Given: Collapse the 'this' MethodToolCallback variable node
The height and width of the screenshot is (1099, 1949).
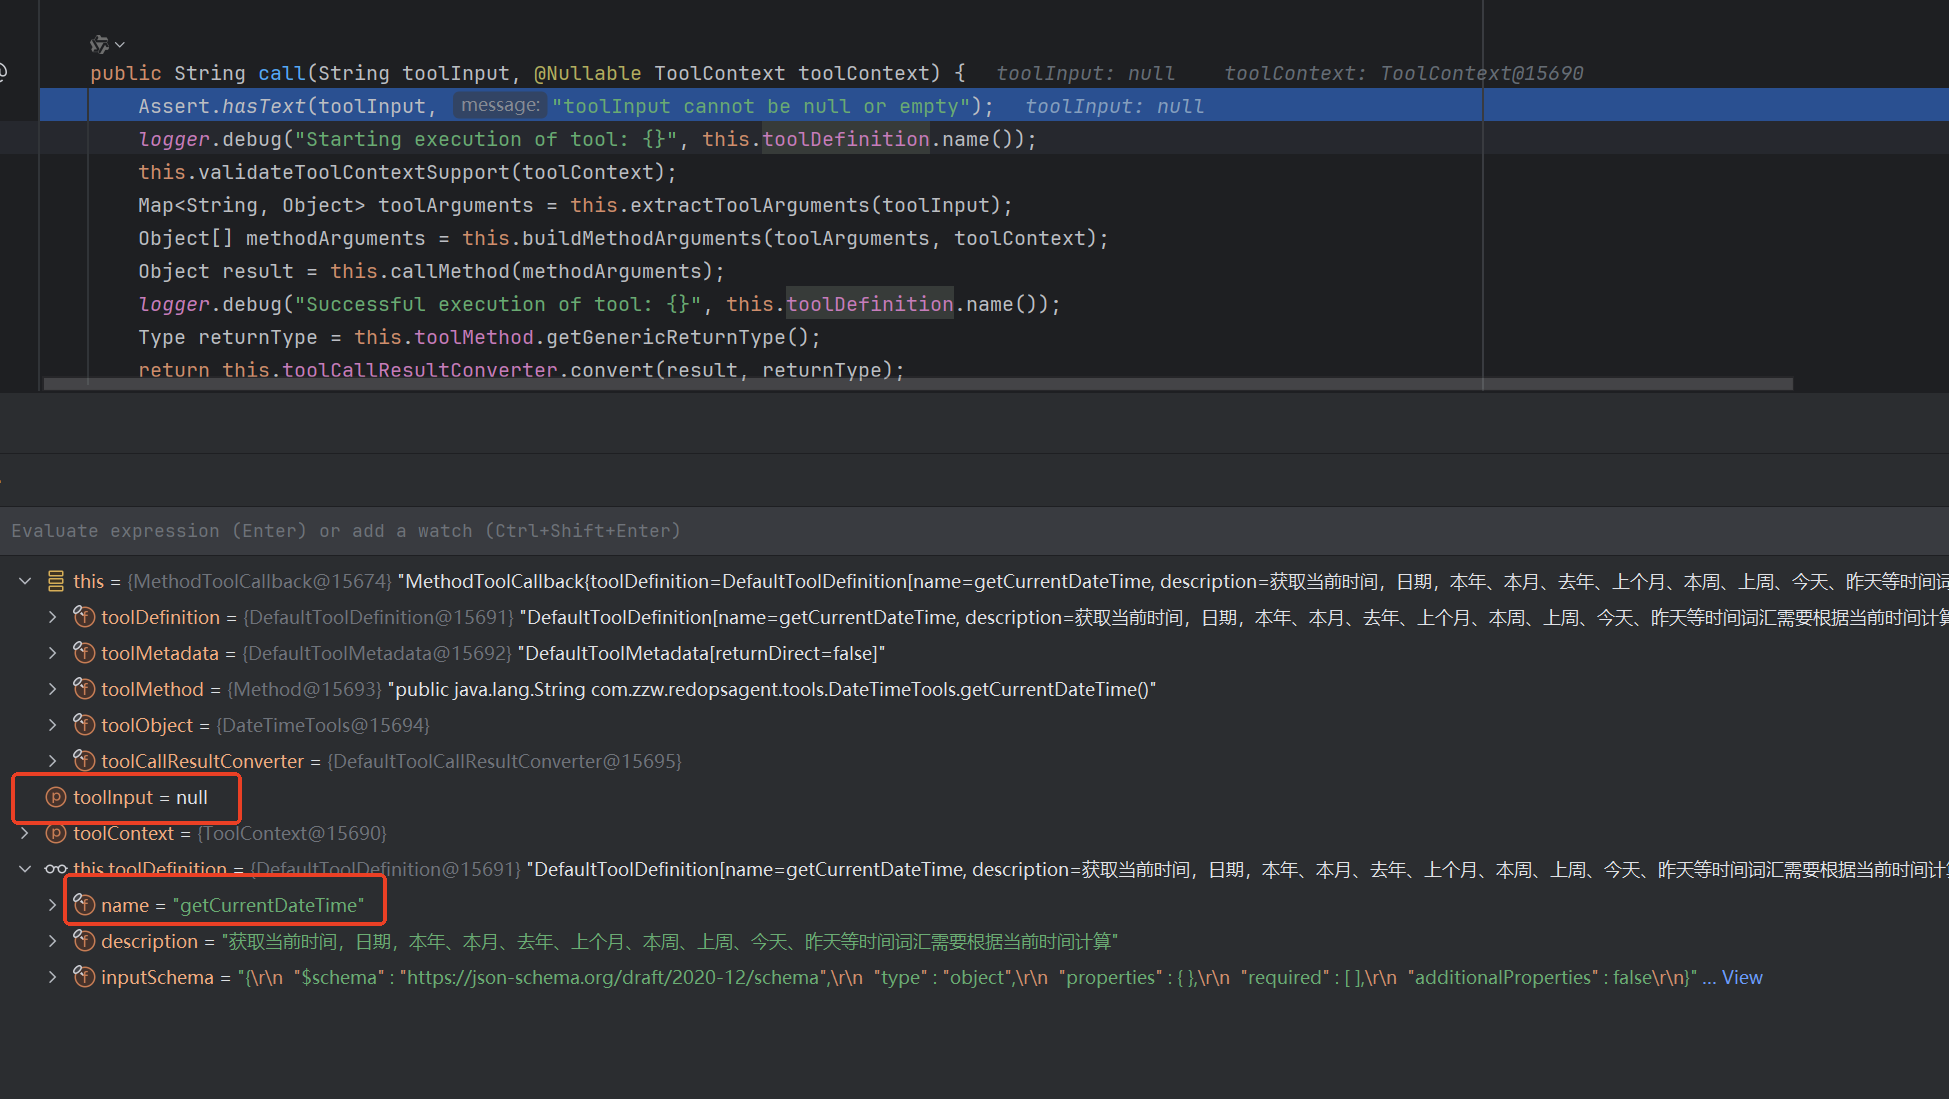Looking at the screenshot, I should [x=25, y=581].
